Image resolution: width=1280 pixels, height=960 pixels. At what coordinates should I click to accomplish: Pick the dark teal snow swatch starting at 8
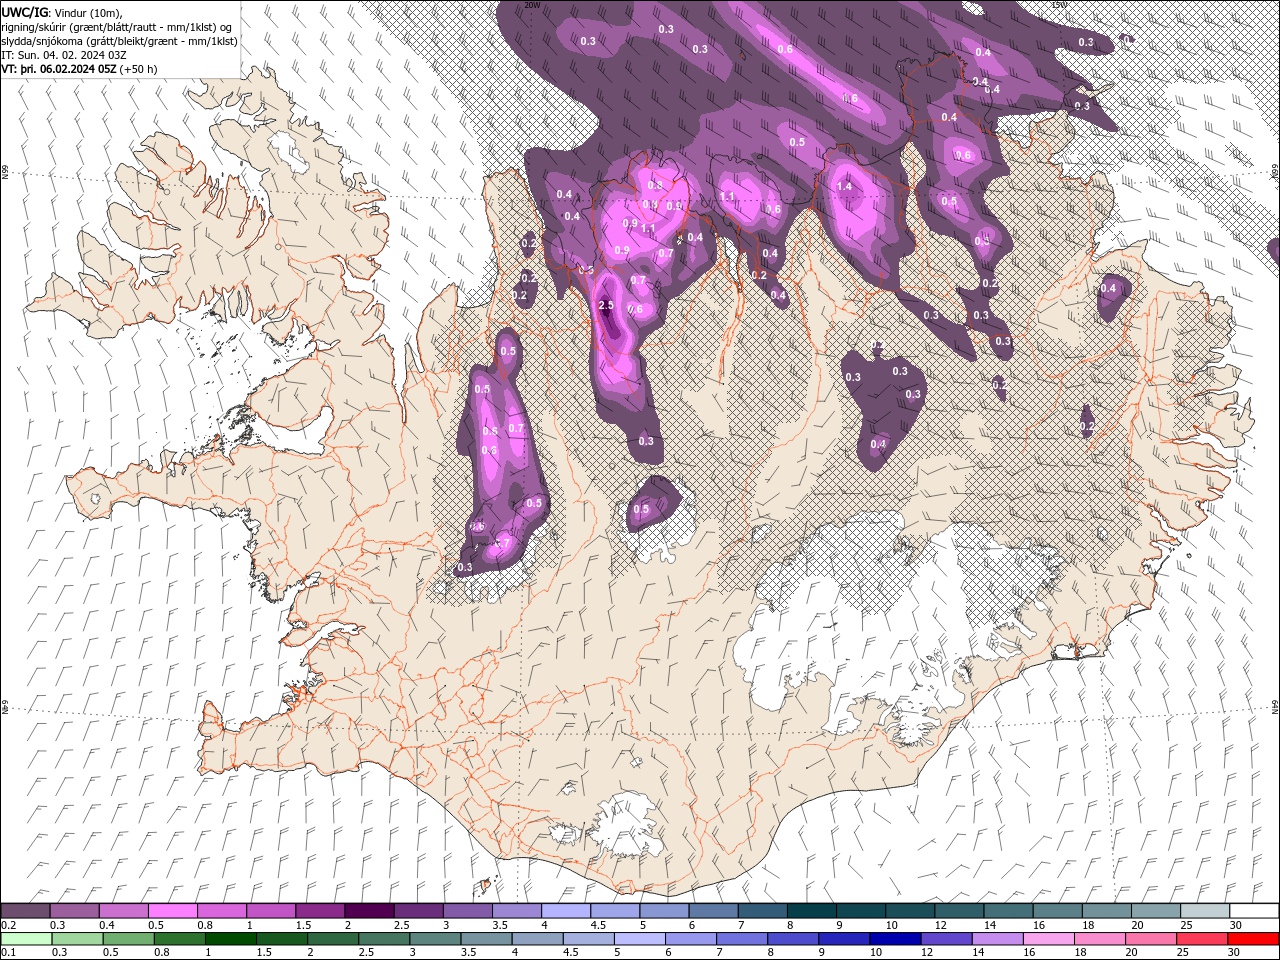tap(811, 911)
